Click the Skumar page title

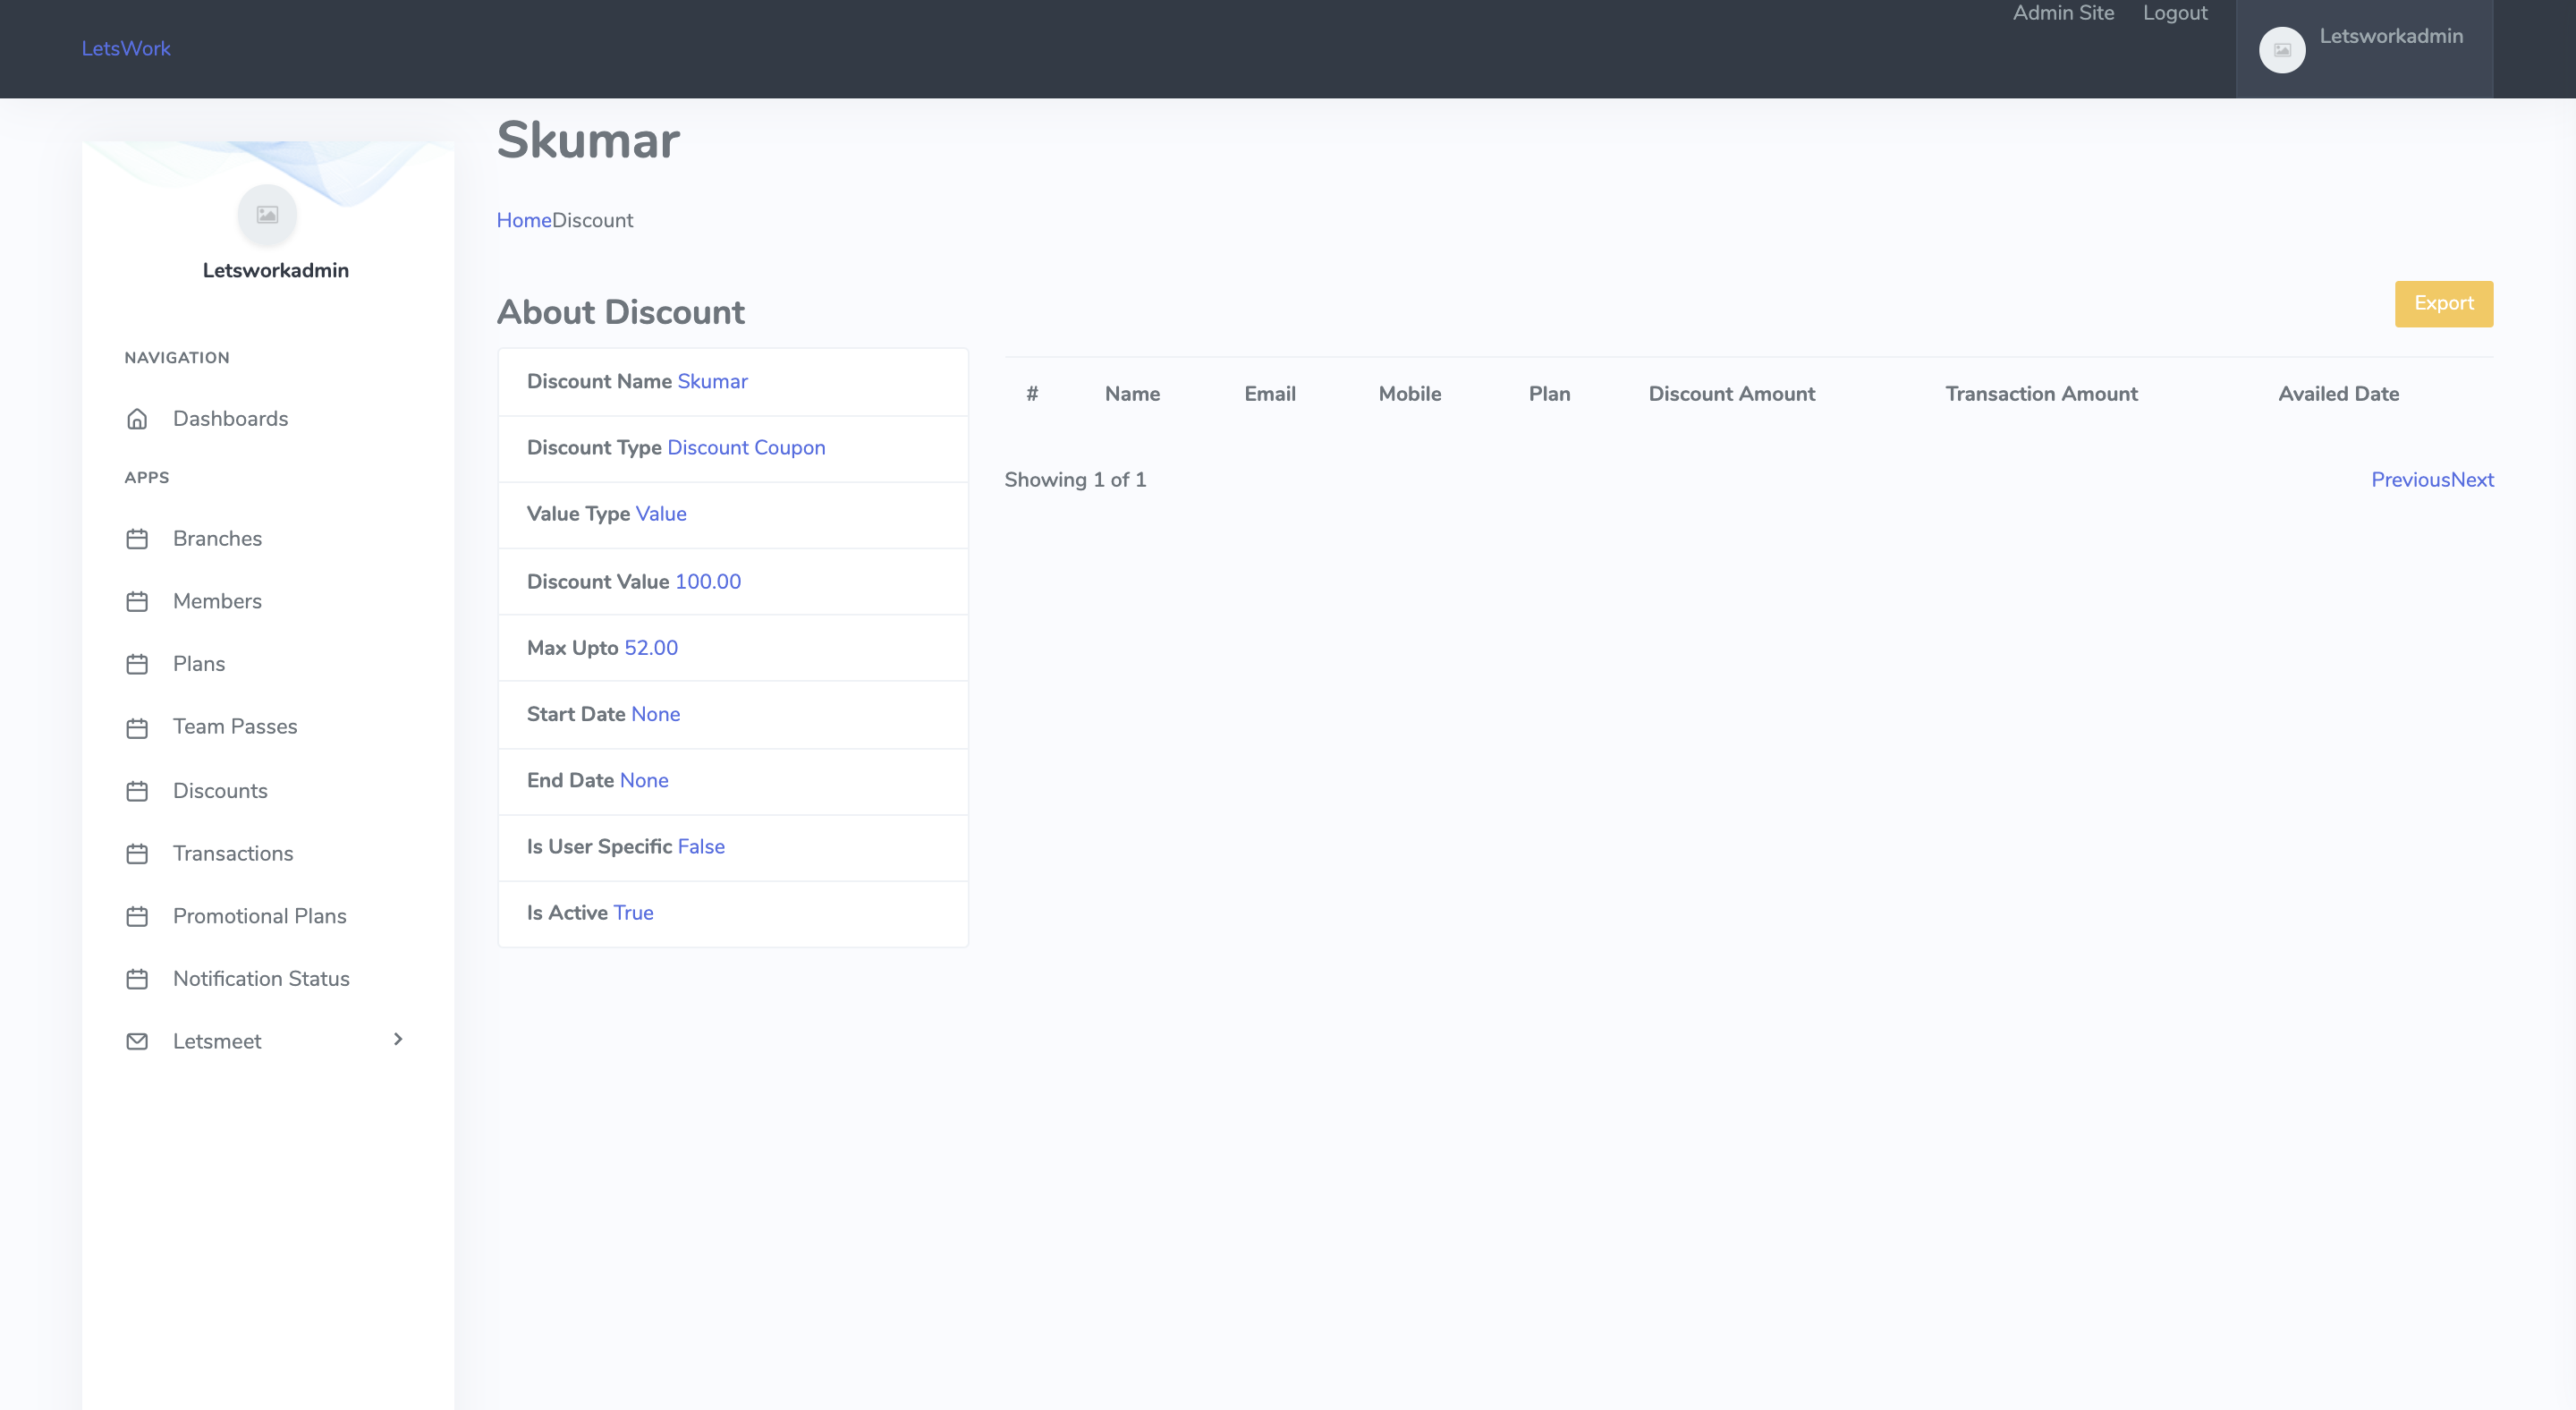click(x=588, y=140)
